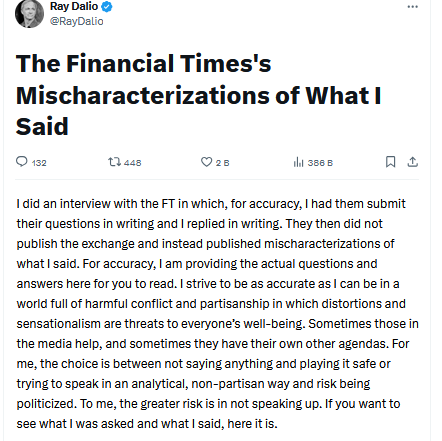Open the reply speech bubble icon
This screenshot has height=441, width=442.
[22, 162]
